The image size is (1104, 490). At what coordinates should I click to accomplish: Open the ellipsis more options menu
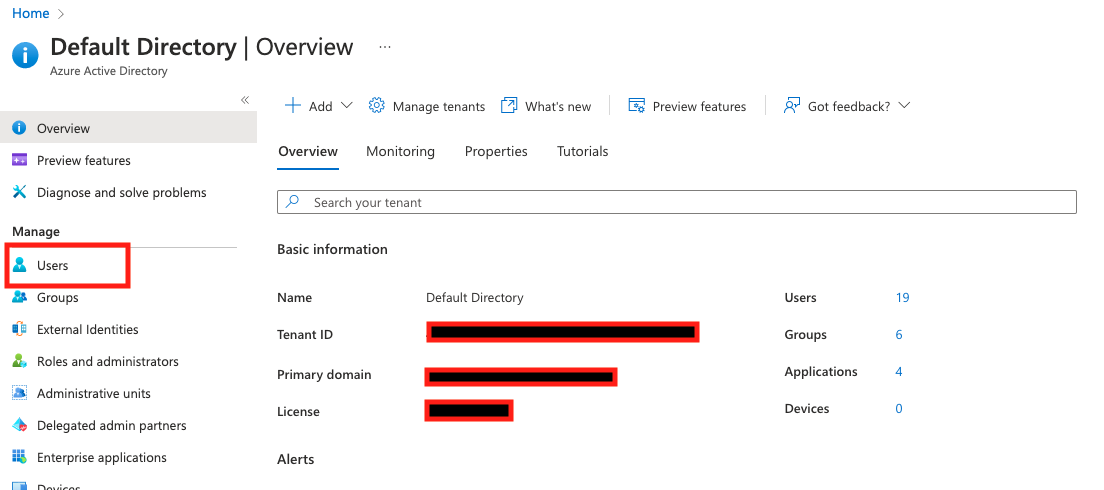pos(384,47)
